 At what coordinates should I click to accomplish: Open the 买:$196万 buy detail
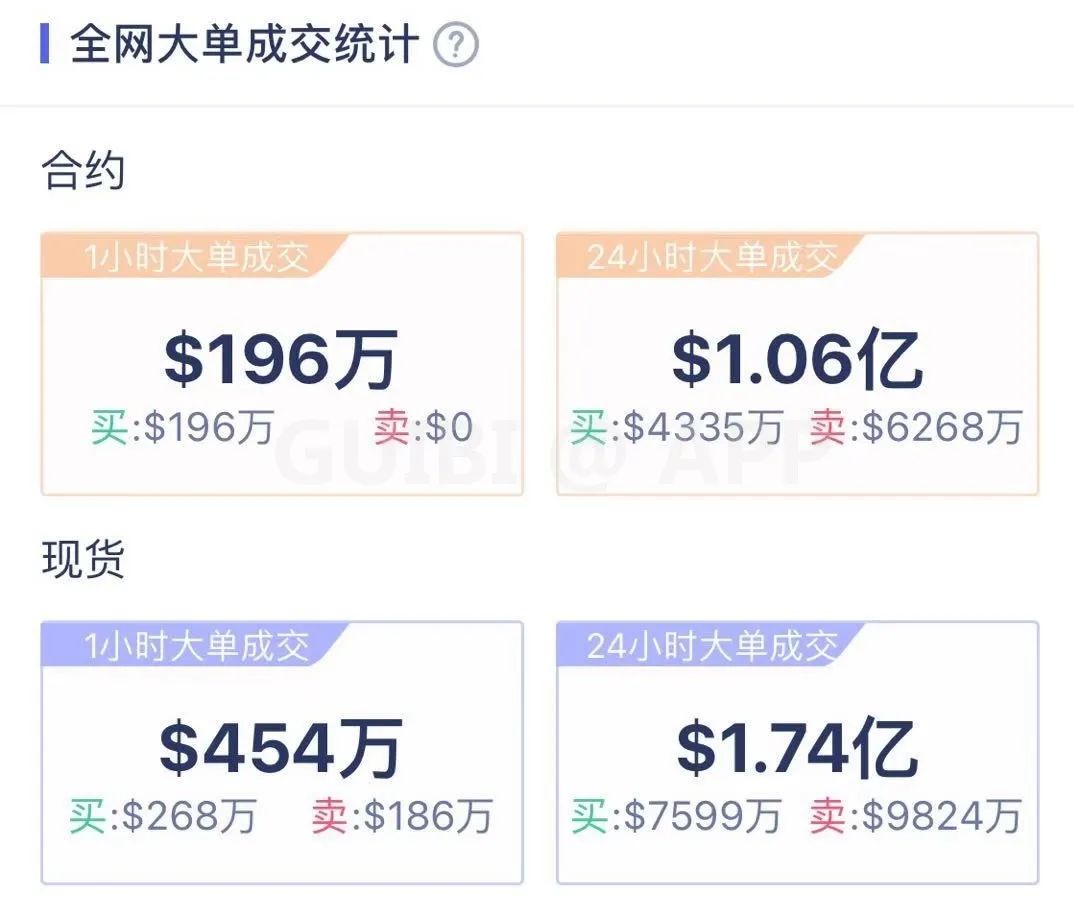point(181,427)
